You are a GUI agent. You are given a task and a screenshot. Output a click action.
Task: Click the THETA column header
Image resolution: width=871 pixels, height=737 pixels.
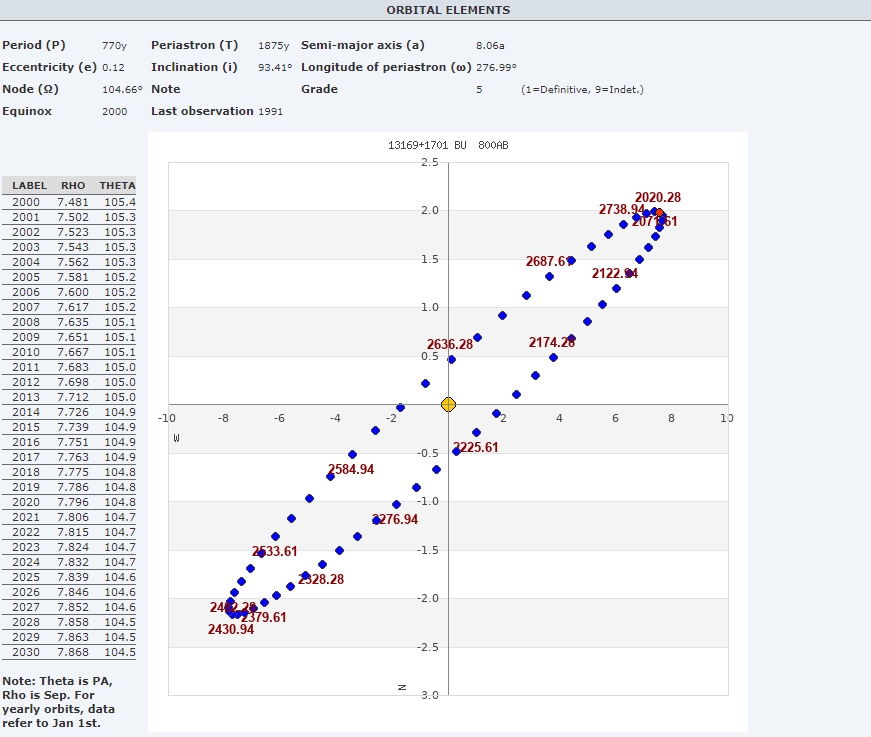117,186
